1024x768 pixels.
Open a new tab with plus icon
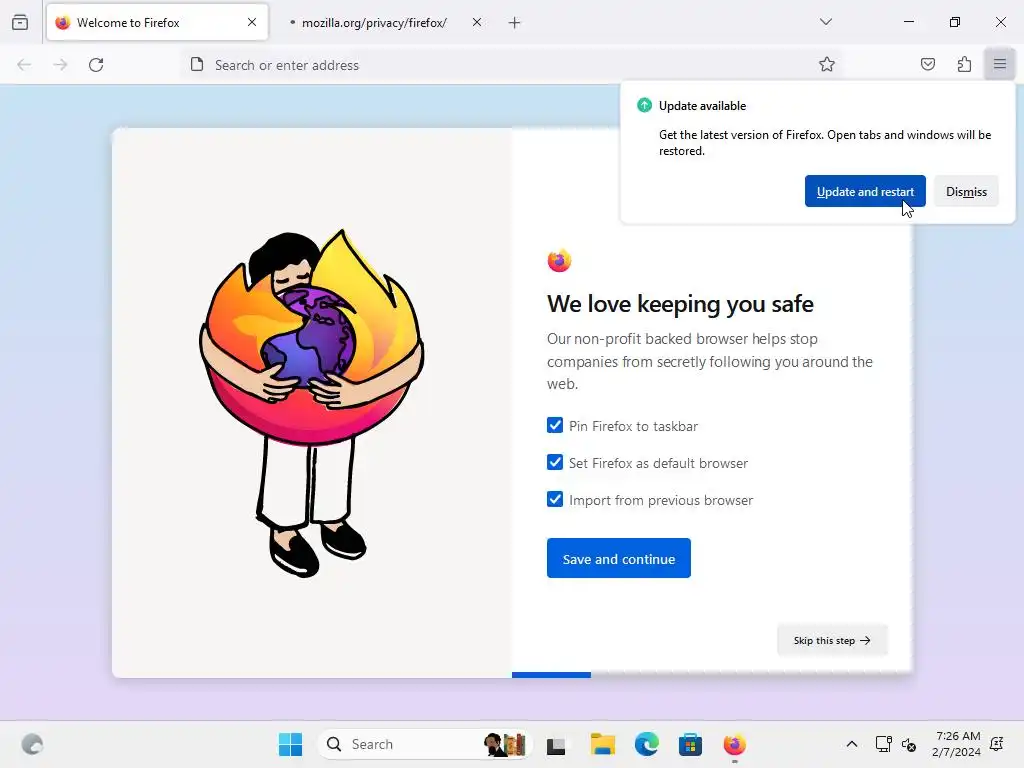[515, 23]
